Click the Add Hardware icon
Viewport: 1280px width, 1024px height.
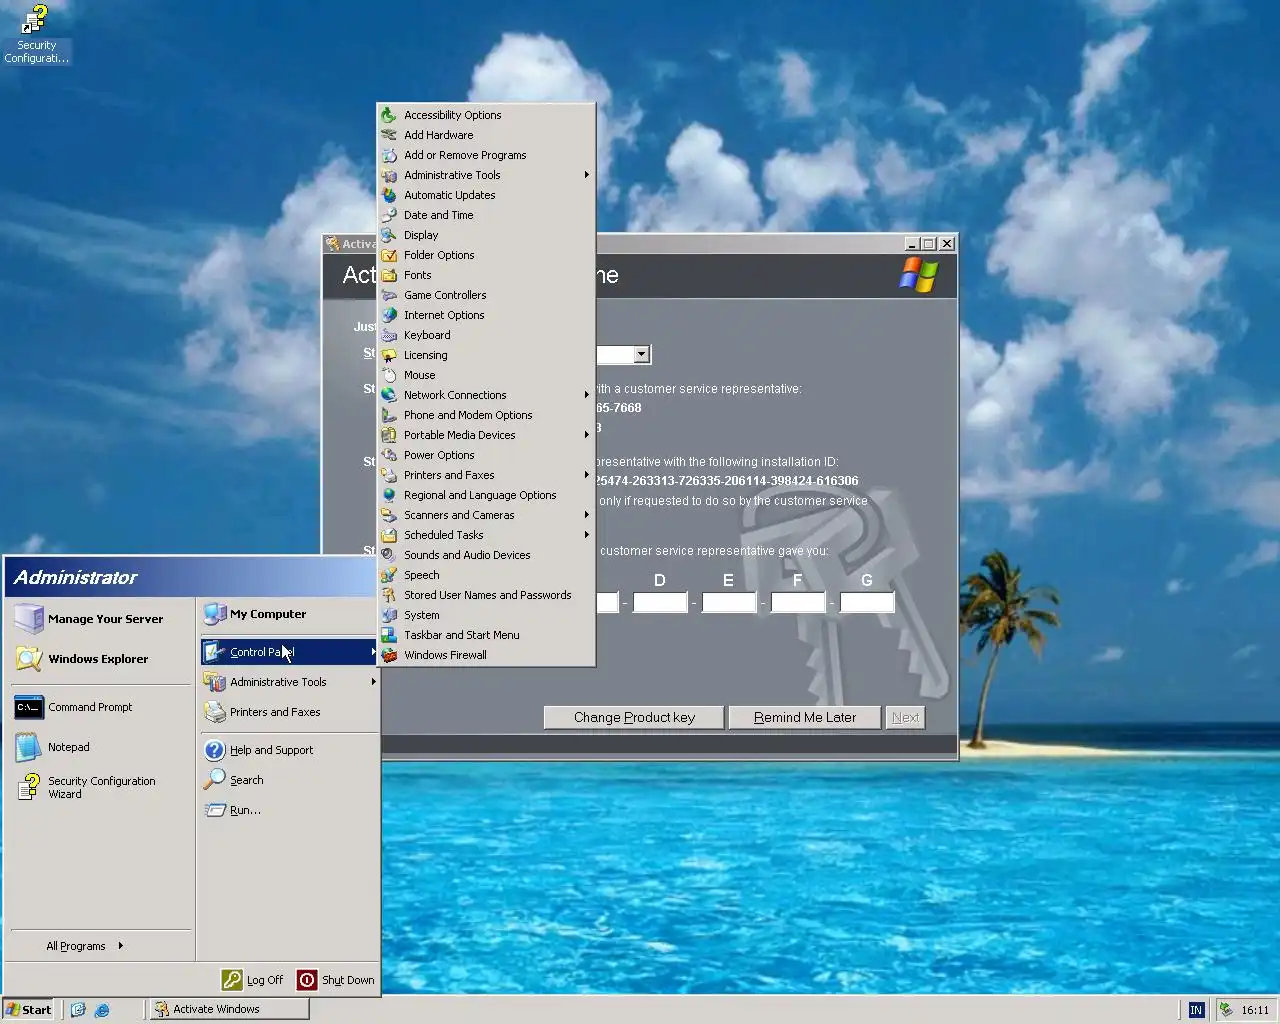[x=389, y=135]
